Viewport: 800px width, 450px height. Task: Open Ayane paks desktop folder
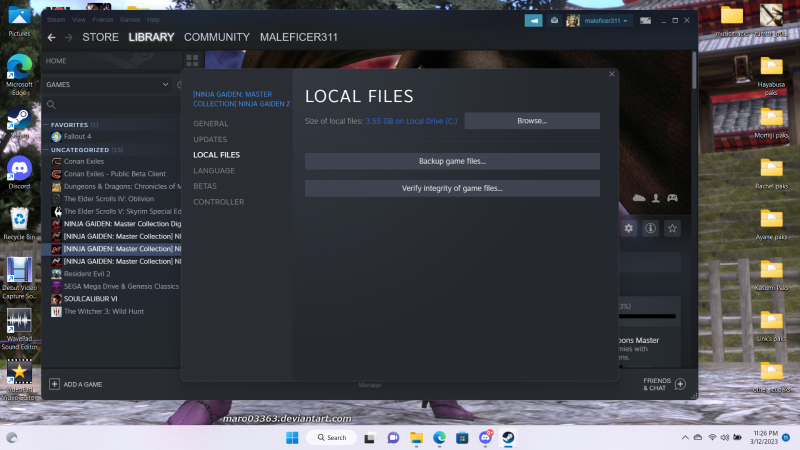(771, 224)
